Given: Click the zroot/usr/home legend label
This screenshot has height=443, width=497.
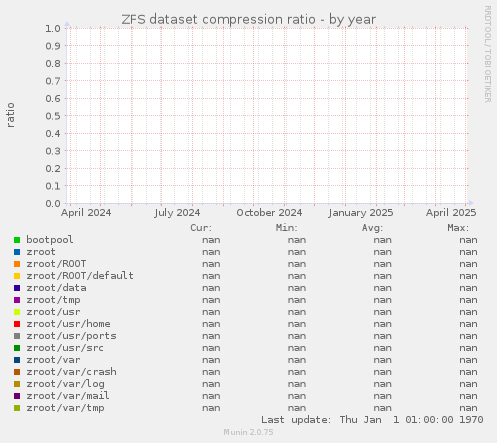Looking at the screenshot, I should click(x=68, y=324).
